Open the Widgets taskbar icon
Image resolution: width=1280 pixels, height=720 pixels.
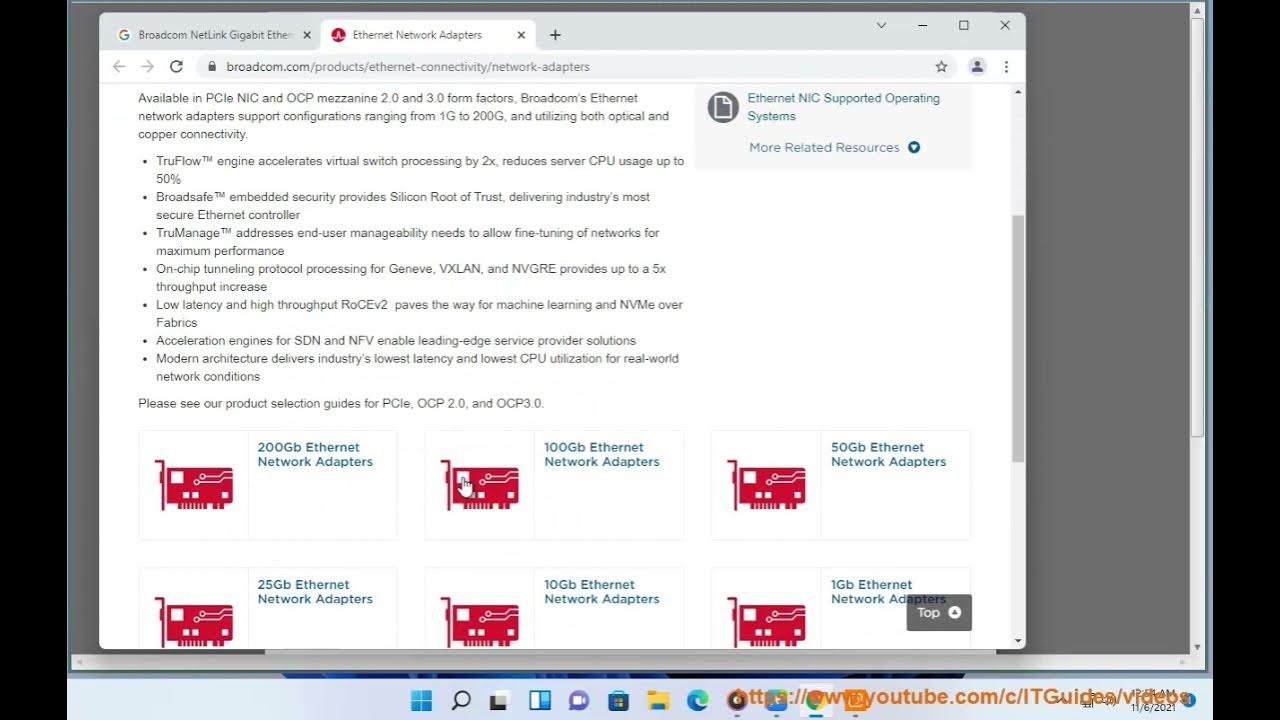click(540, 700)
